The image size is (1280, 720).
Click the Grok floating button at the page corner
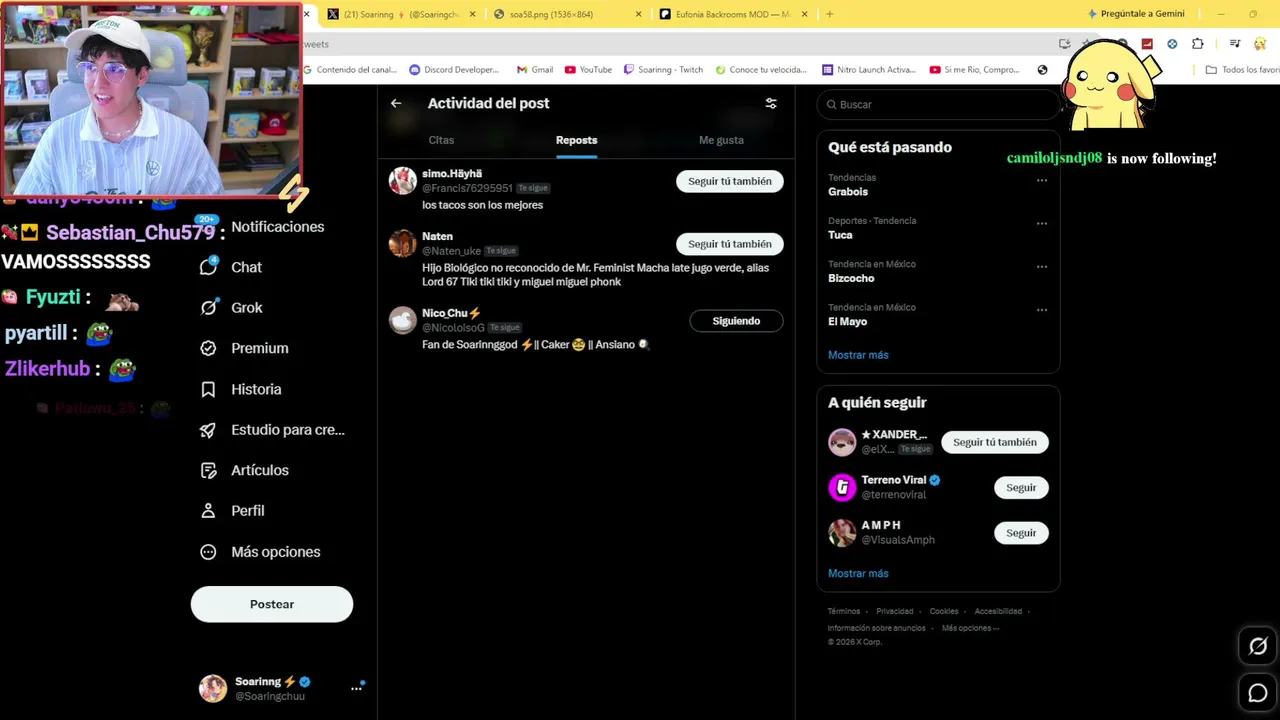1258,646
